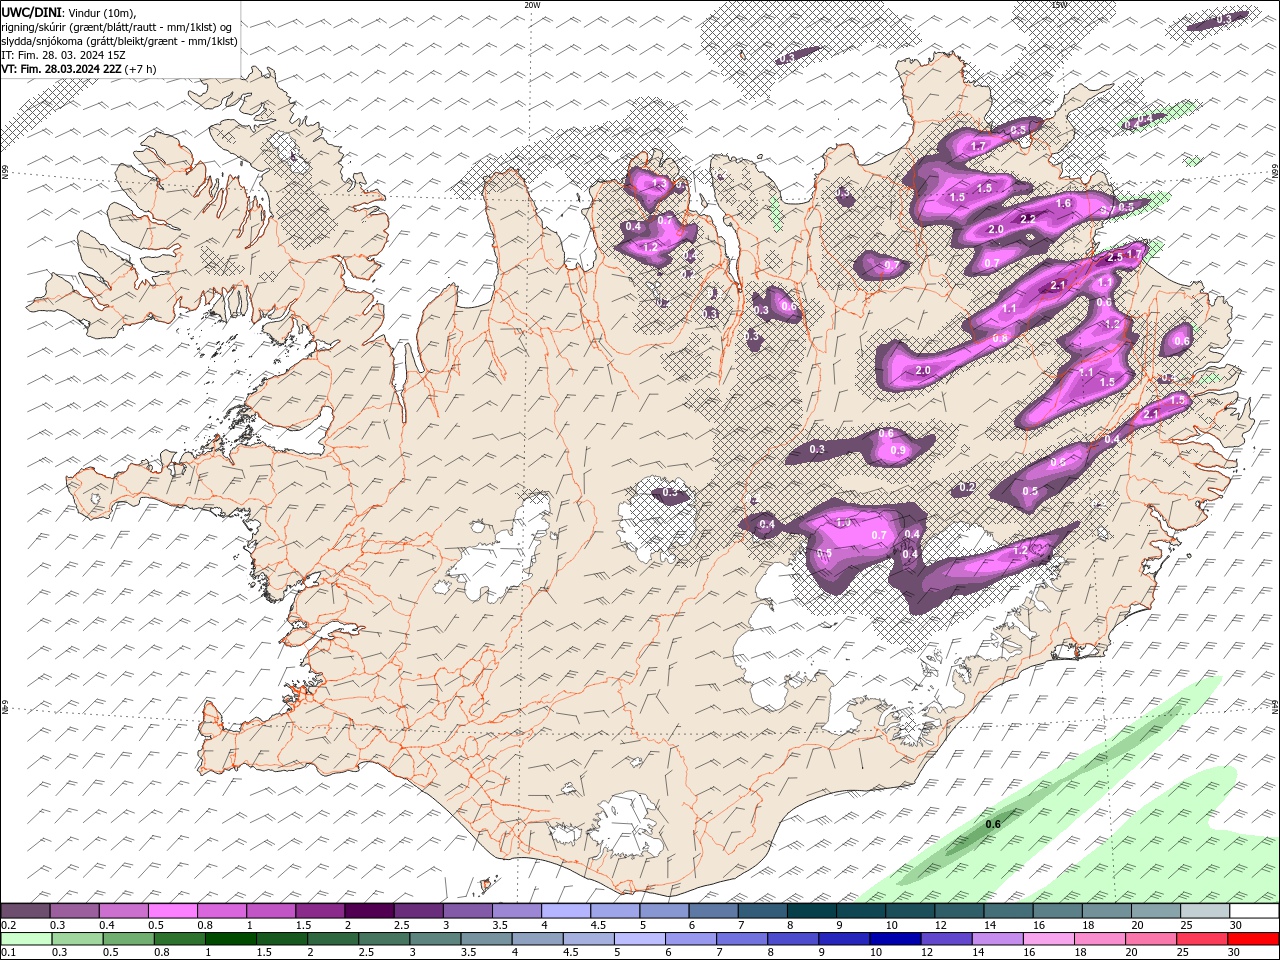Select bright pink 0.5 snow legend swatch
The image size is (1280, 960).
point(172,911)
